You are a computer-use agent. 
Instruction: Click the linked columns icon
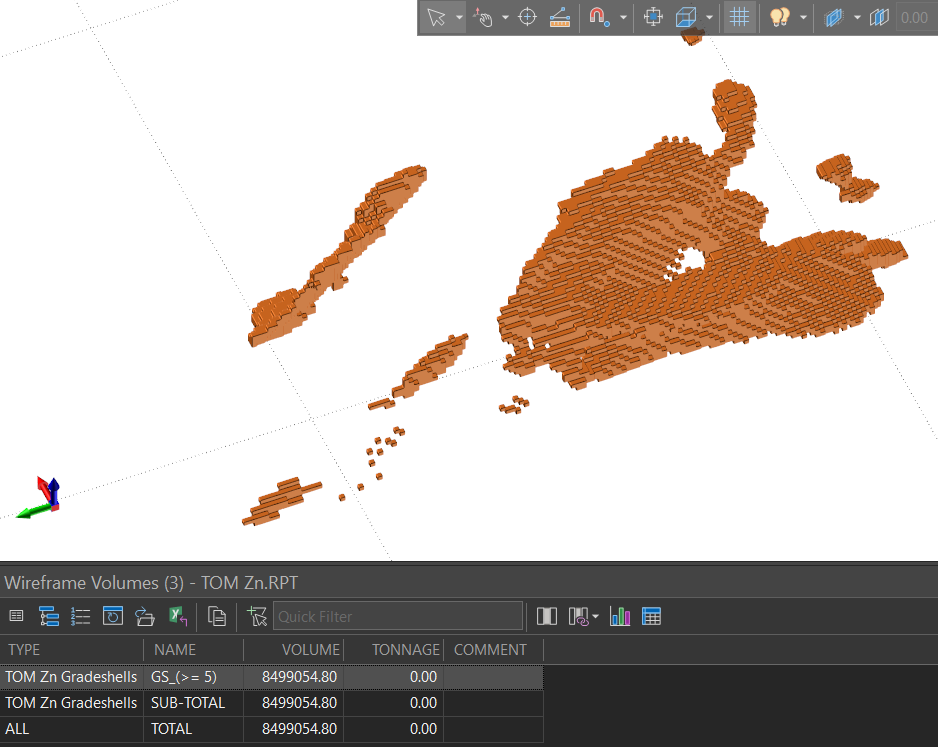pyautogui.click(x=578, y=616)
